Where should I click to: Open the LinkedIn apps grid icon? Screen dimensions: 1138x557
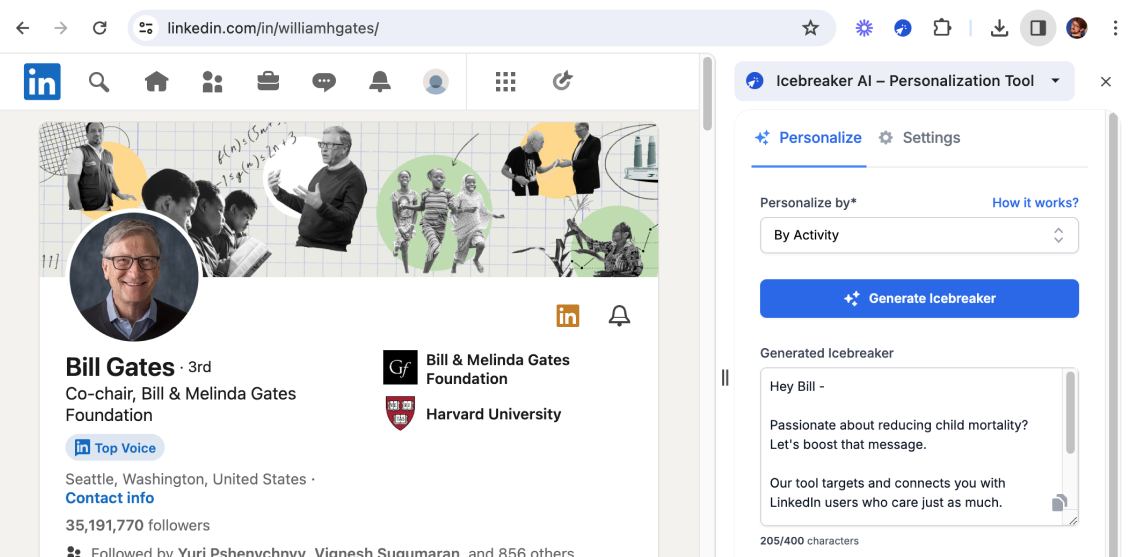506,82
